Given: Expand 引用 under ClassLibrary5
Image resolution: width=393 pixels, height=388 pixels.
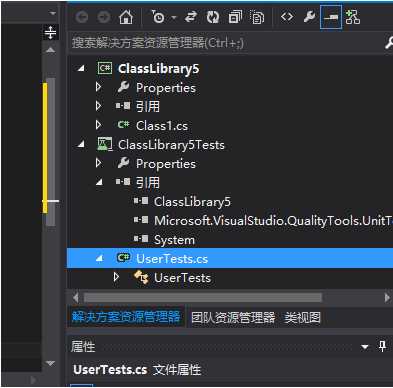Looking at the screenshot, I should [x=98, y=106].
